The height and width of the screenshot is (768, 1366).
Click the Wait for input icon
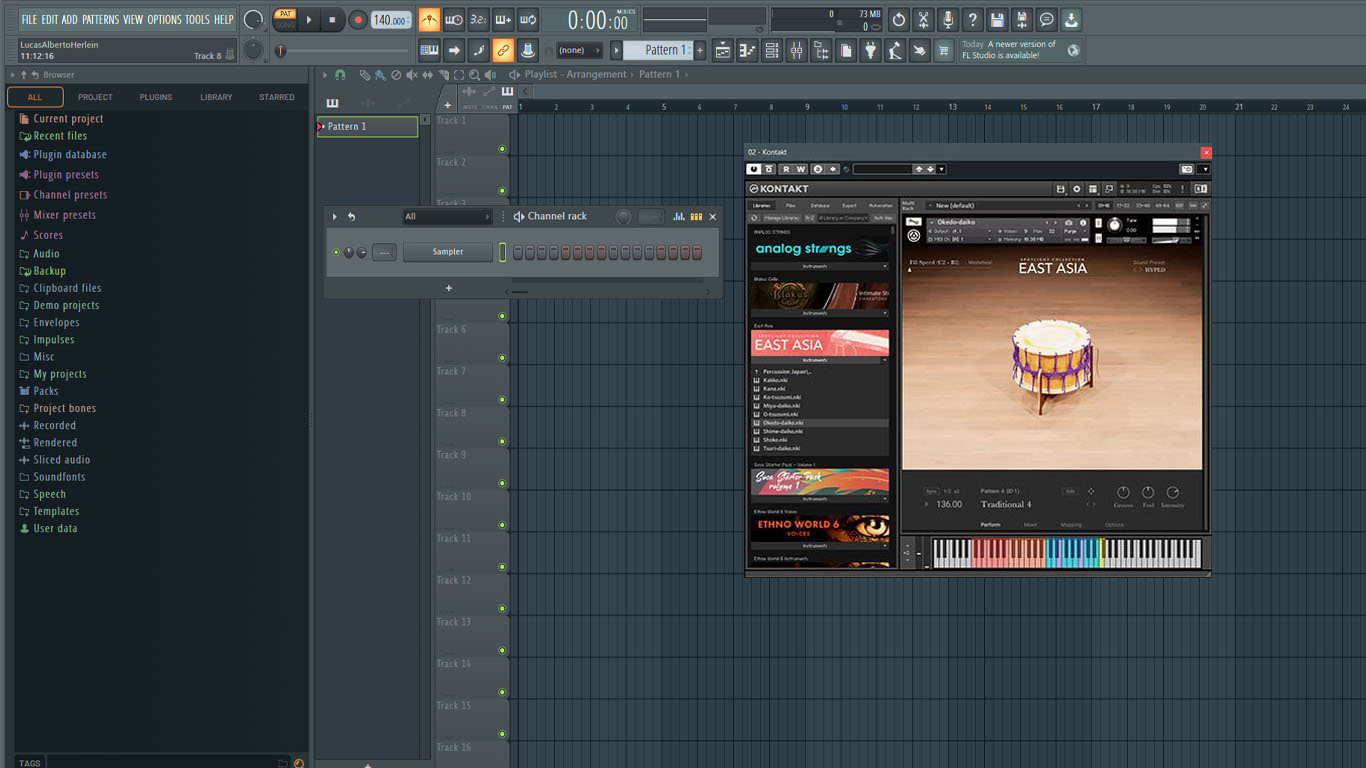click(453, 20)
